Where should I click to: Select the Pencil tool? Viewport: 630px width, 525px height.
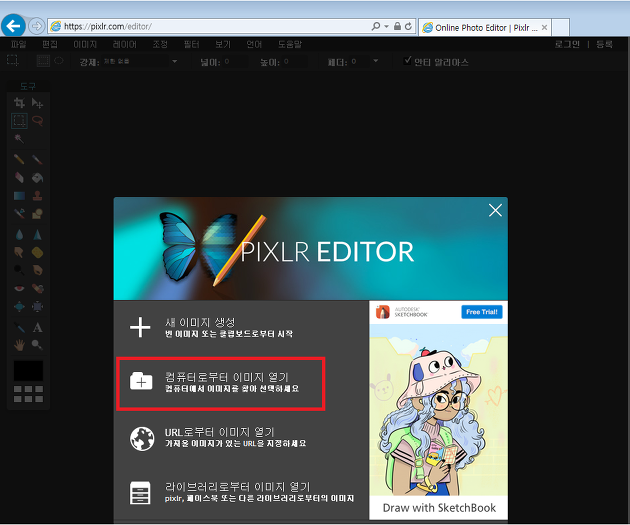(19, 159)
